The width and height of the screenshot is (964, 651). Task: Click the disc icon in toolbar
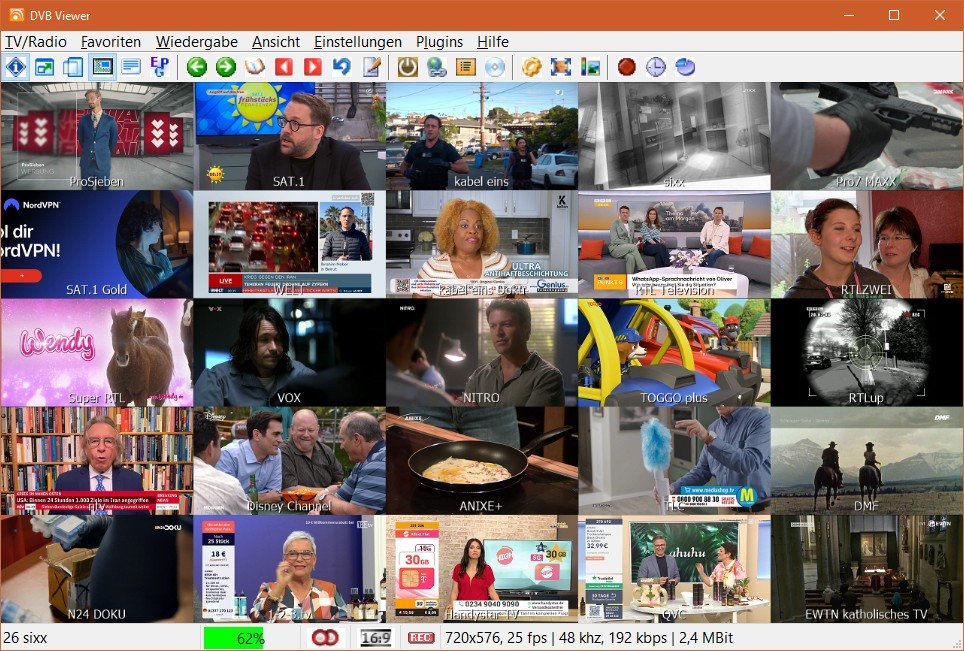tap(494, 67)
